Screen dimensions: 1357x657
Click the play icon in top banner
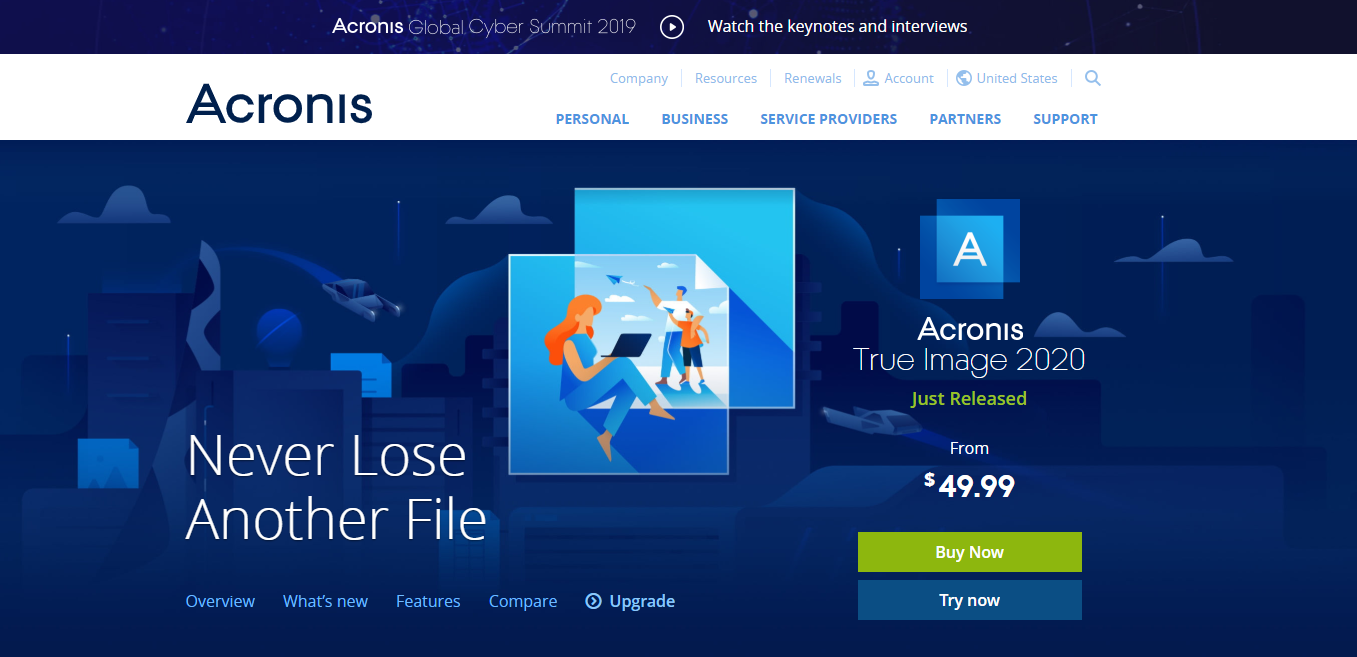672,27
